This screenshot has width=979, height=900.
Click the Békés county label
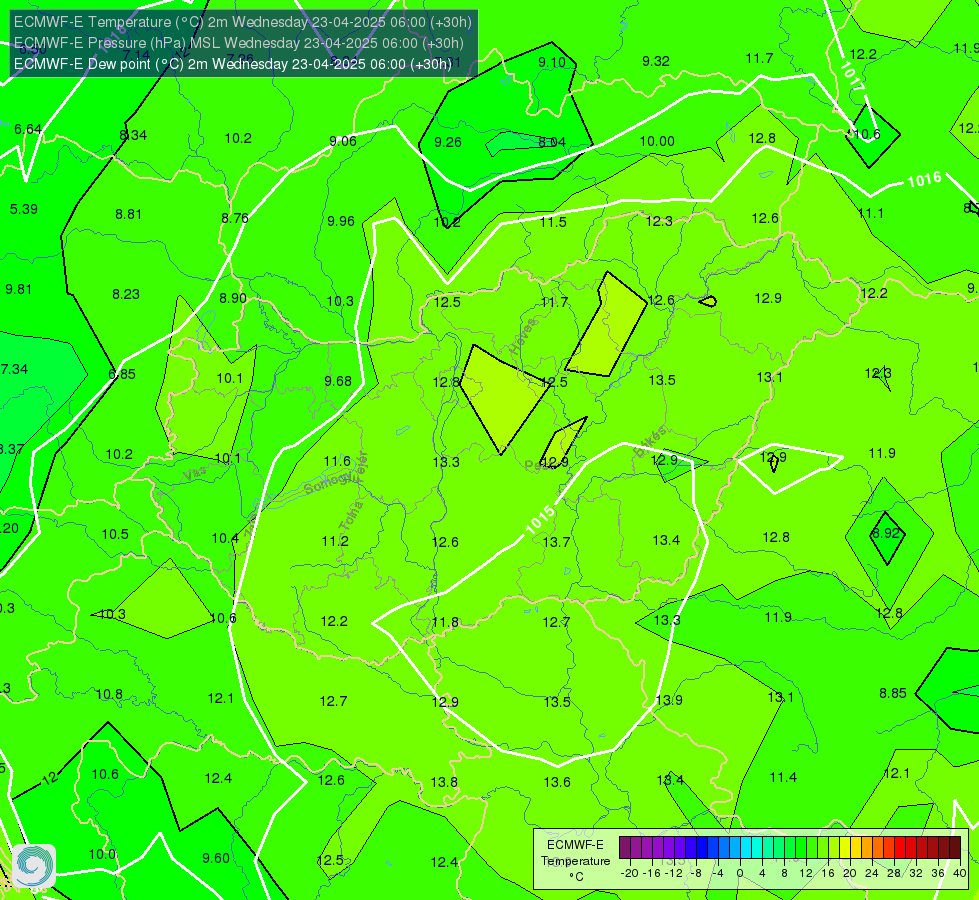(x=650, y=442)
